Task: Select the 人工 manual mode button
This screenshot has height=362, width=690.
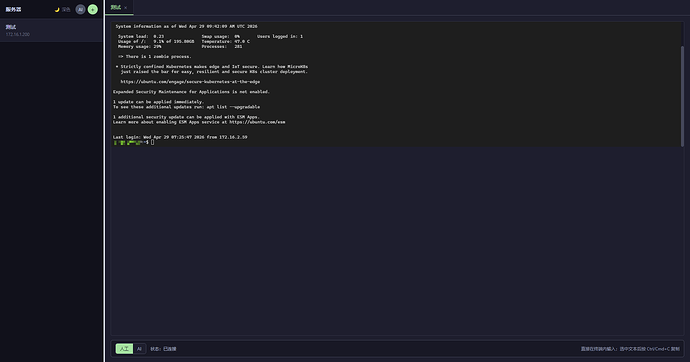Action: (x=124, y=349)
